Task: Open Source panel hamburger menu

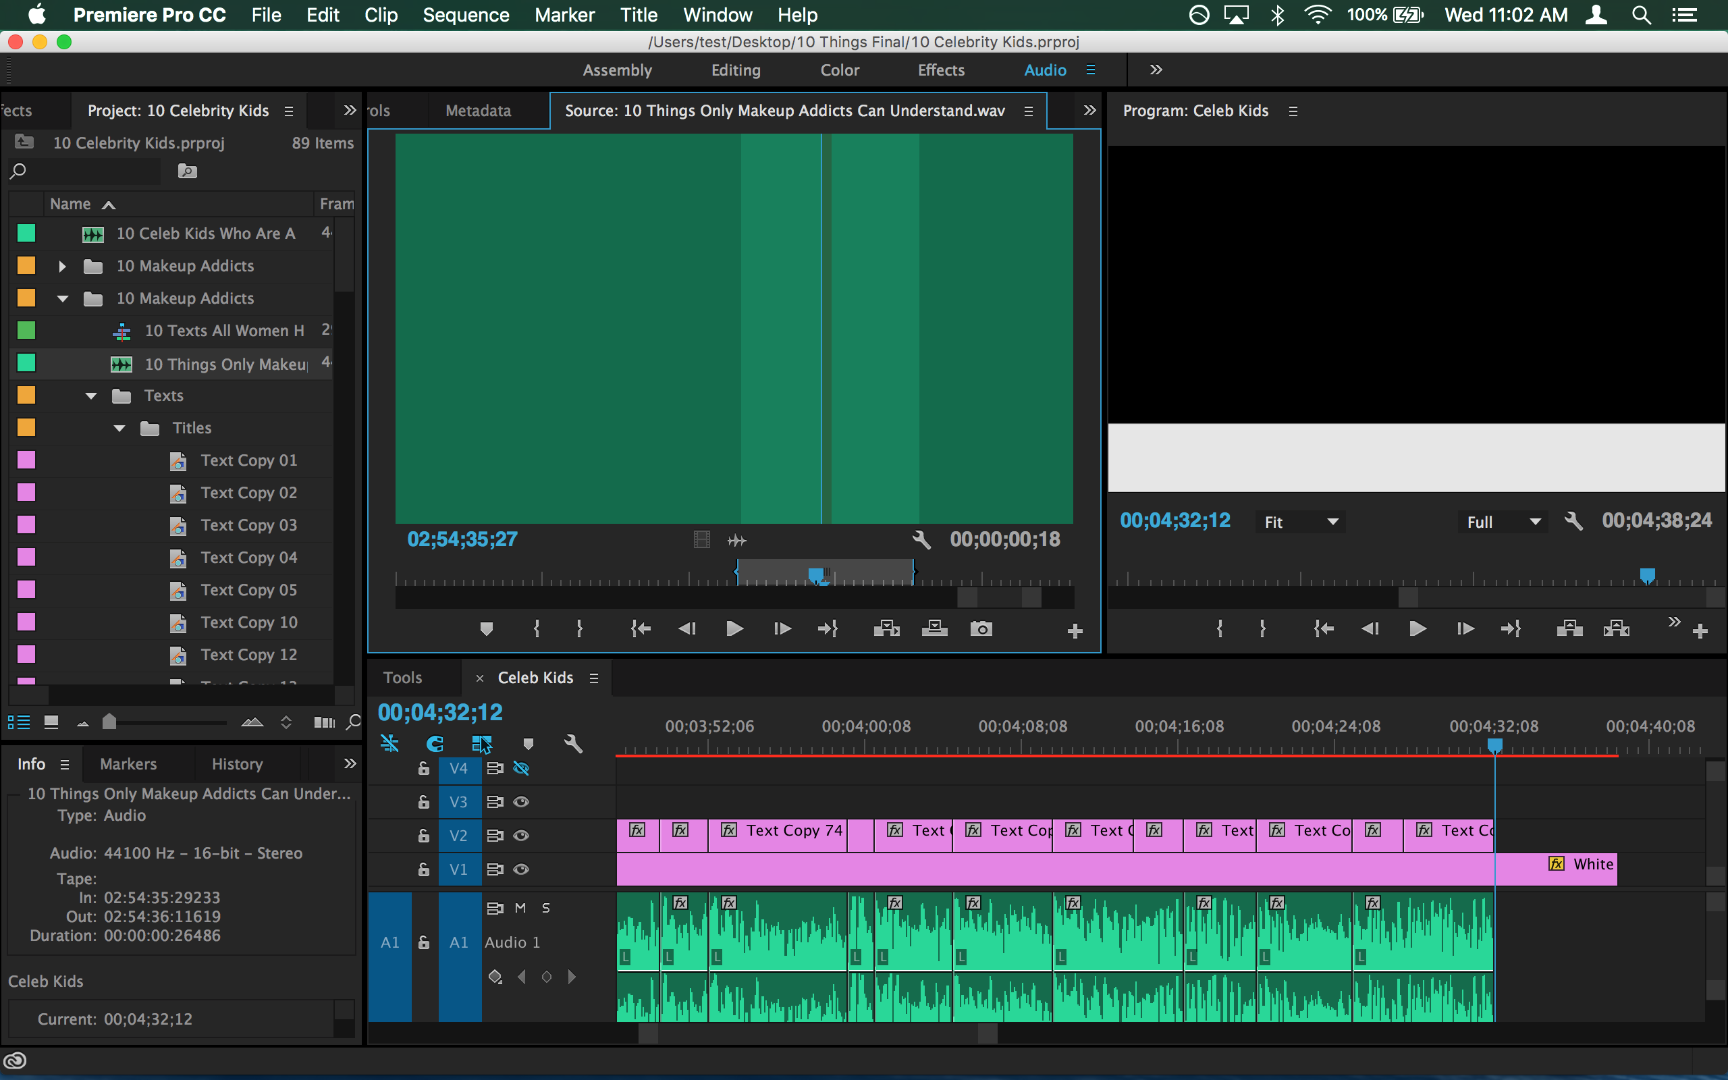Action: [x=1028, y=111]
